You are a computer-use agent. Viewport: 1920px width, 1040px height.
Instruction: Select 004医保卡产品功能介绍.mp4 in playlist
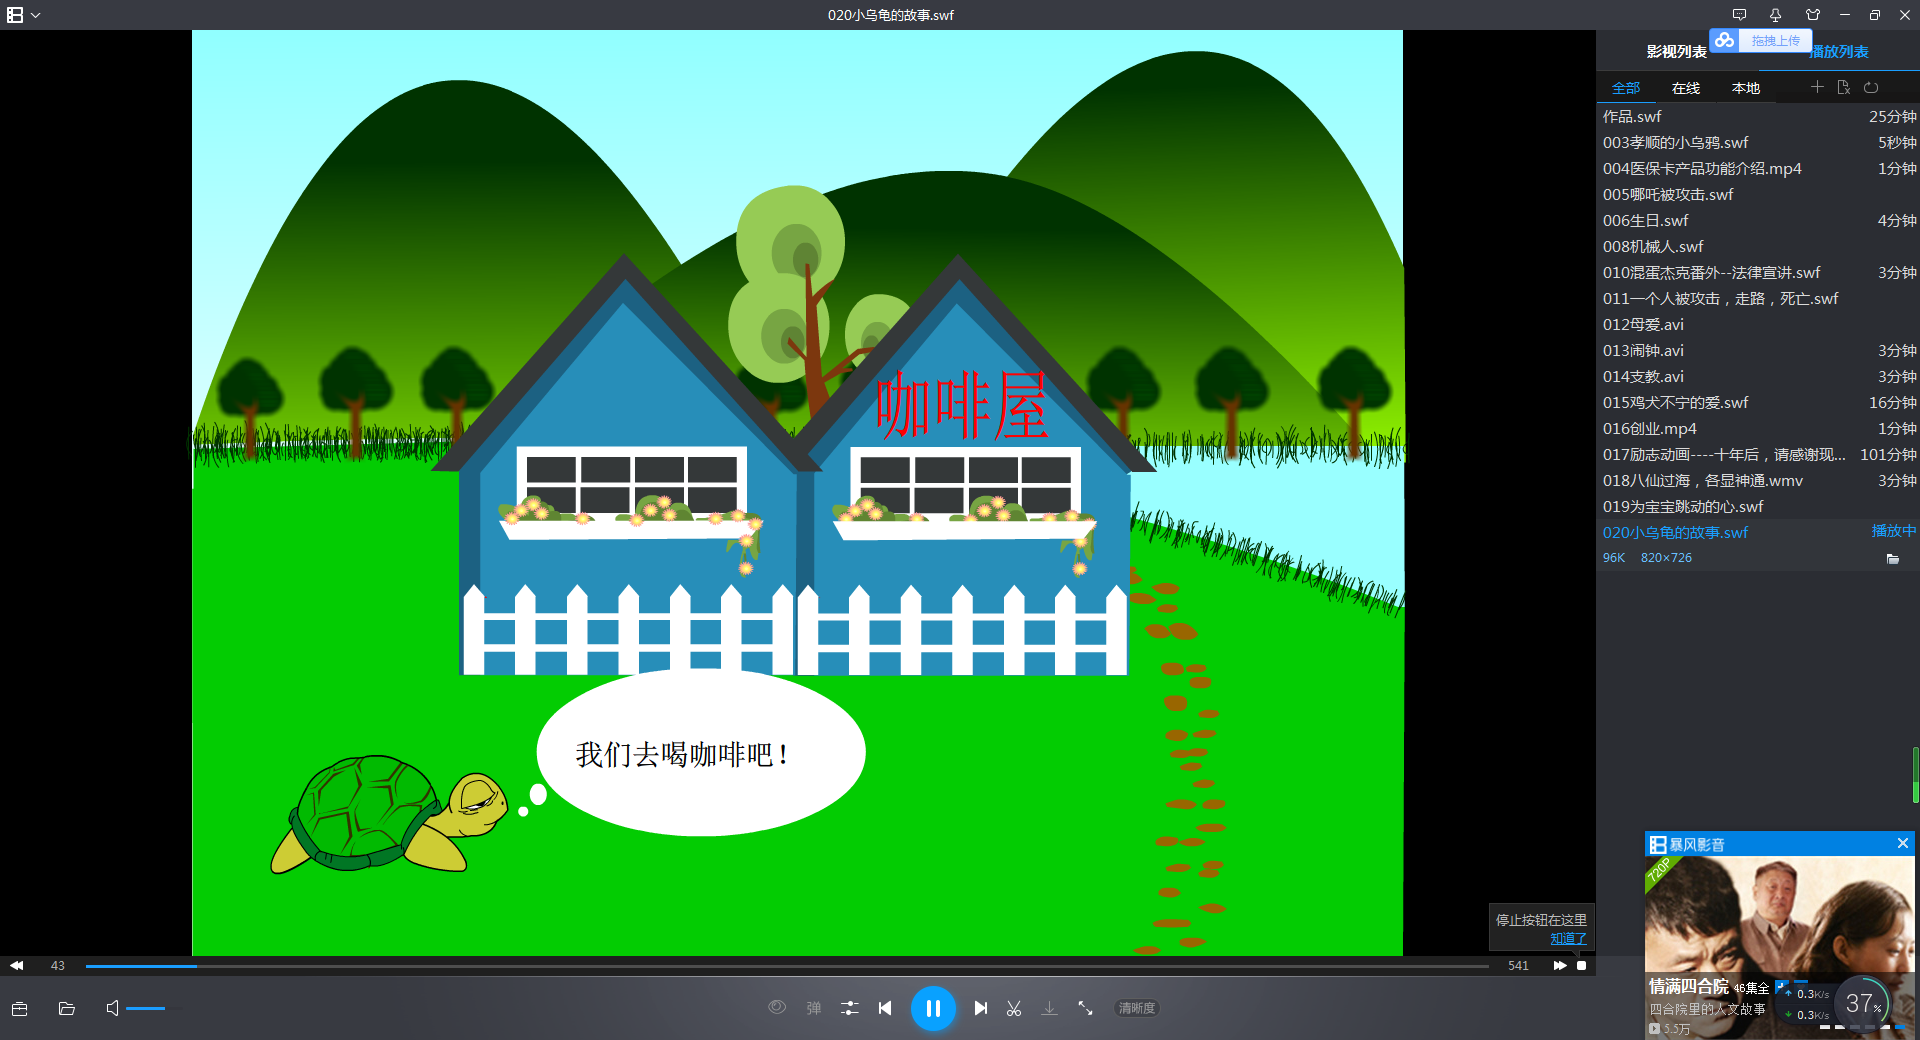[1758, 169]
